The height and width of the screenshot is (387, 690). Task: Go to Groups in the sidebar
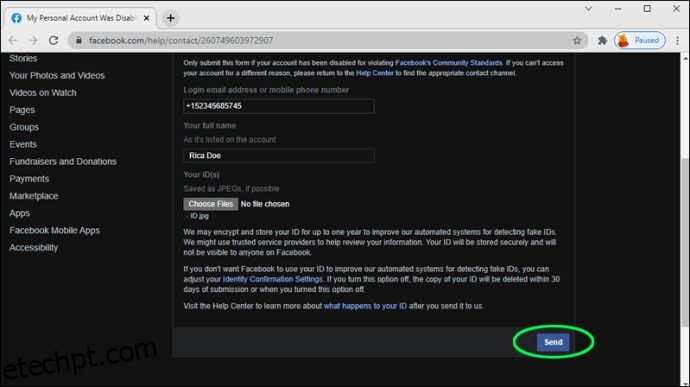(24, 127)
